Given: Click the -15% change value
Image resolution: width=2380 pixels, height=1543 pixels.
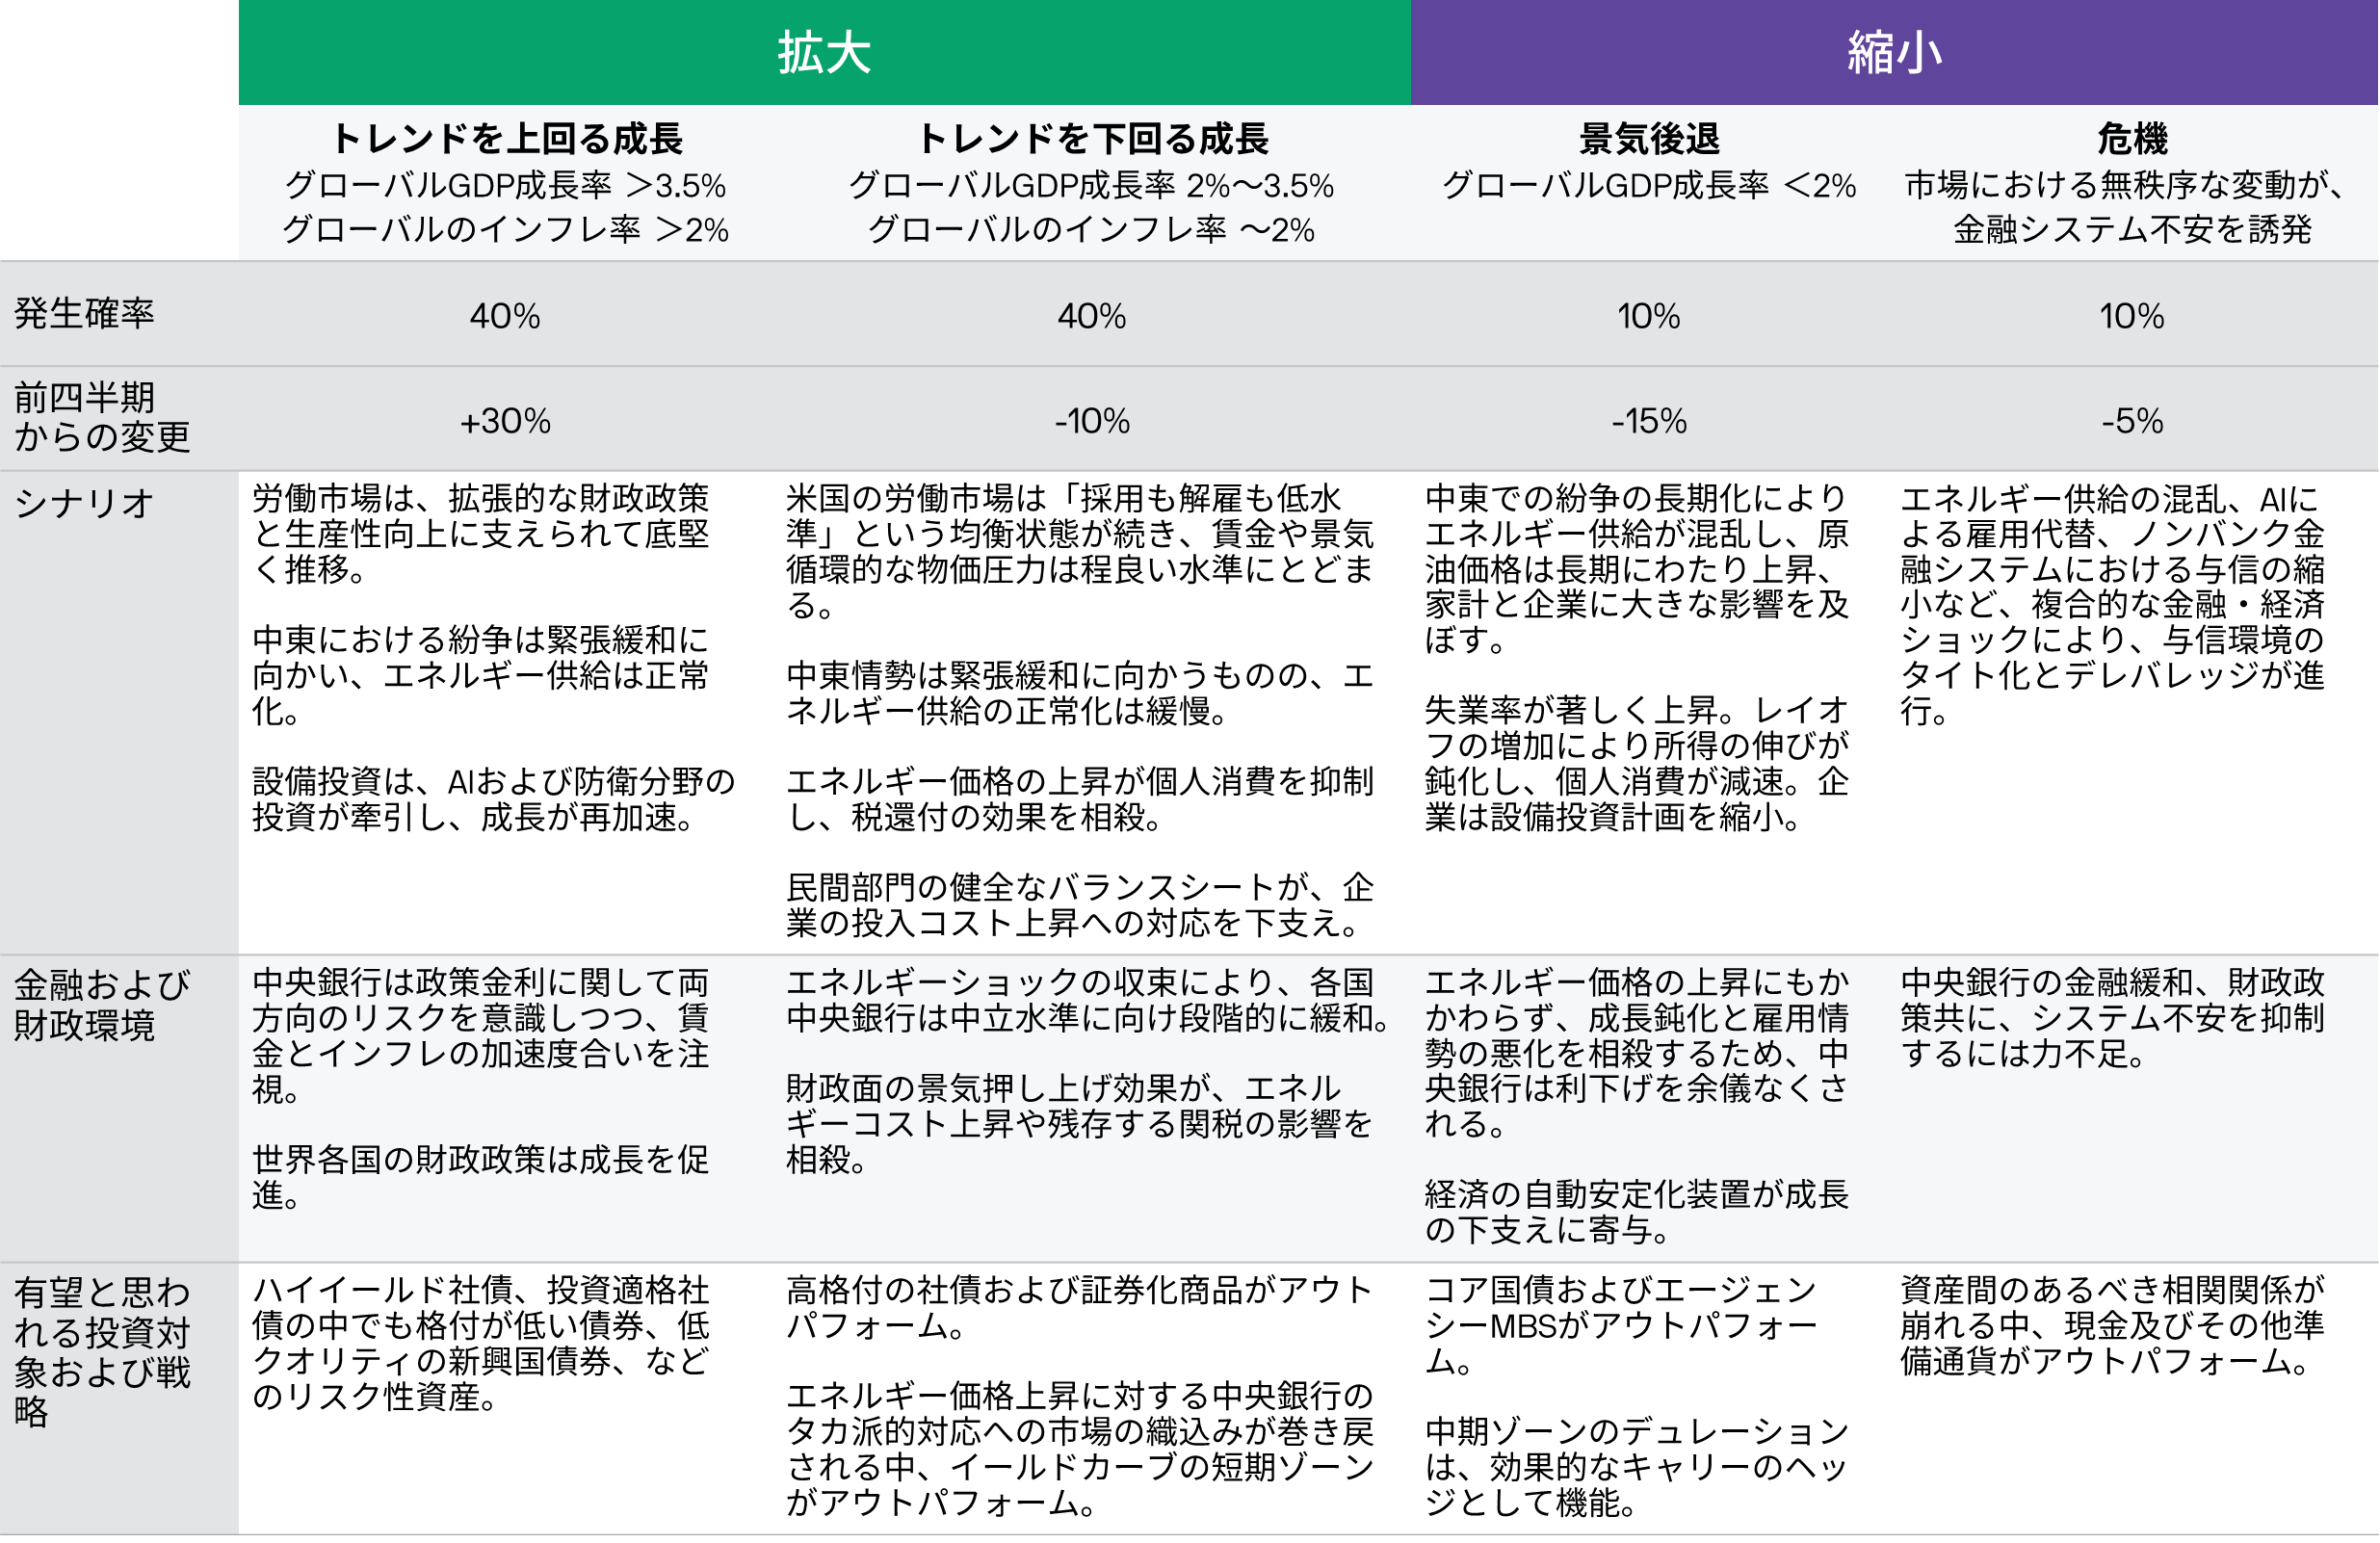Looking at the screenshot, I should tap(1648, 421).
